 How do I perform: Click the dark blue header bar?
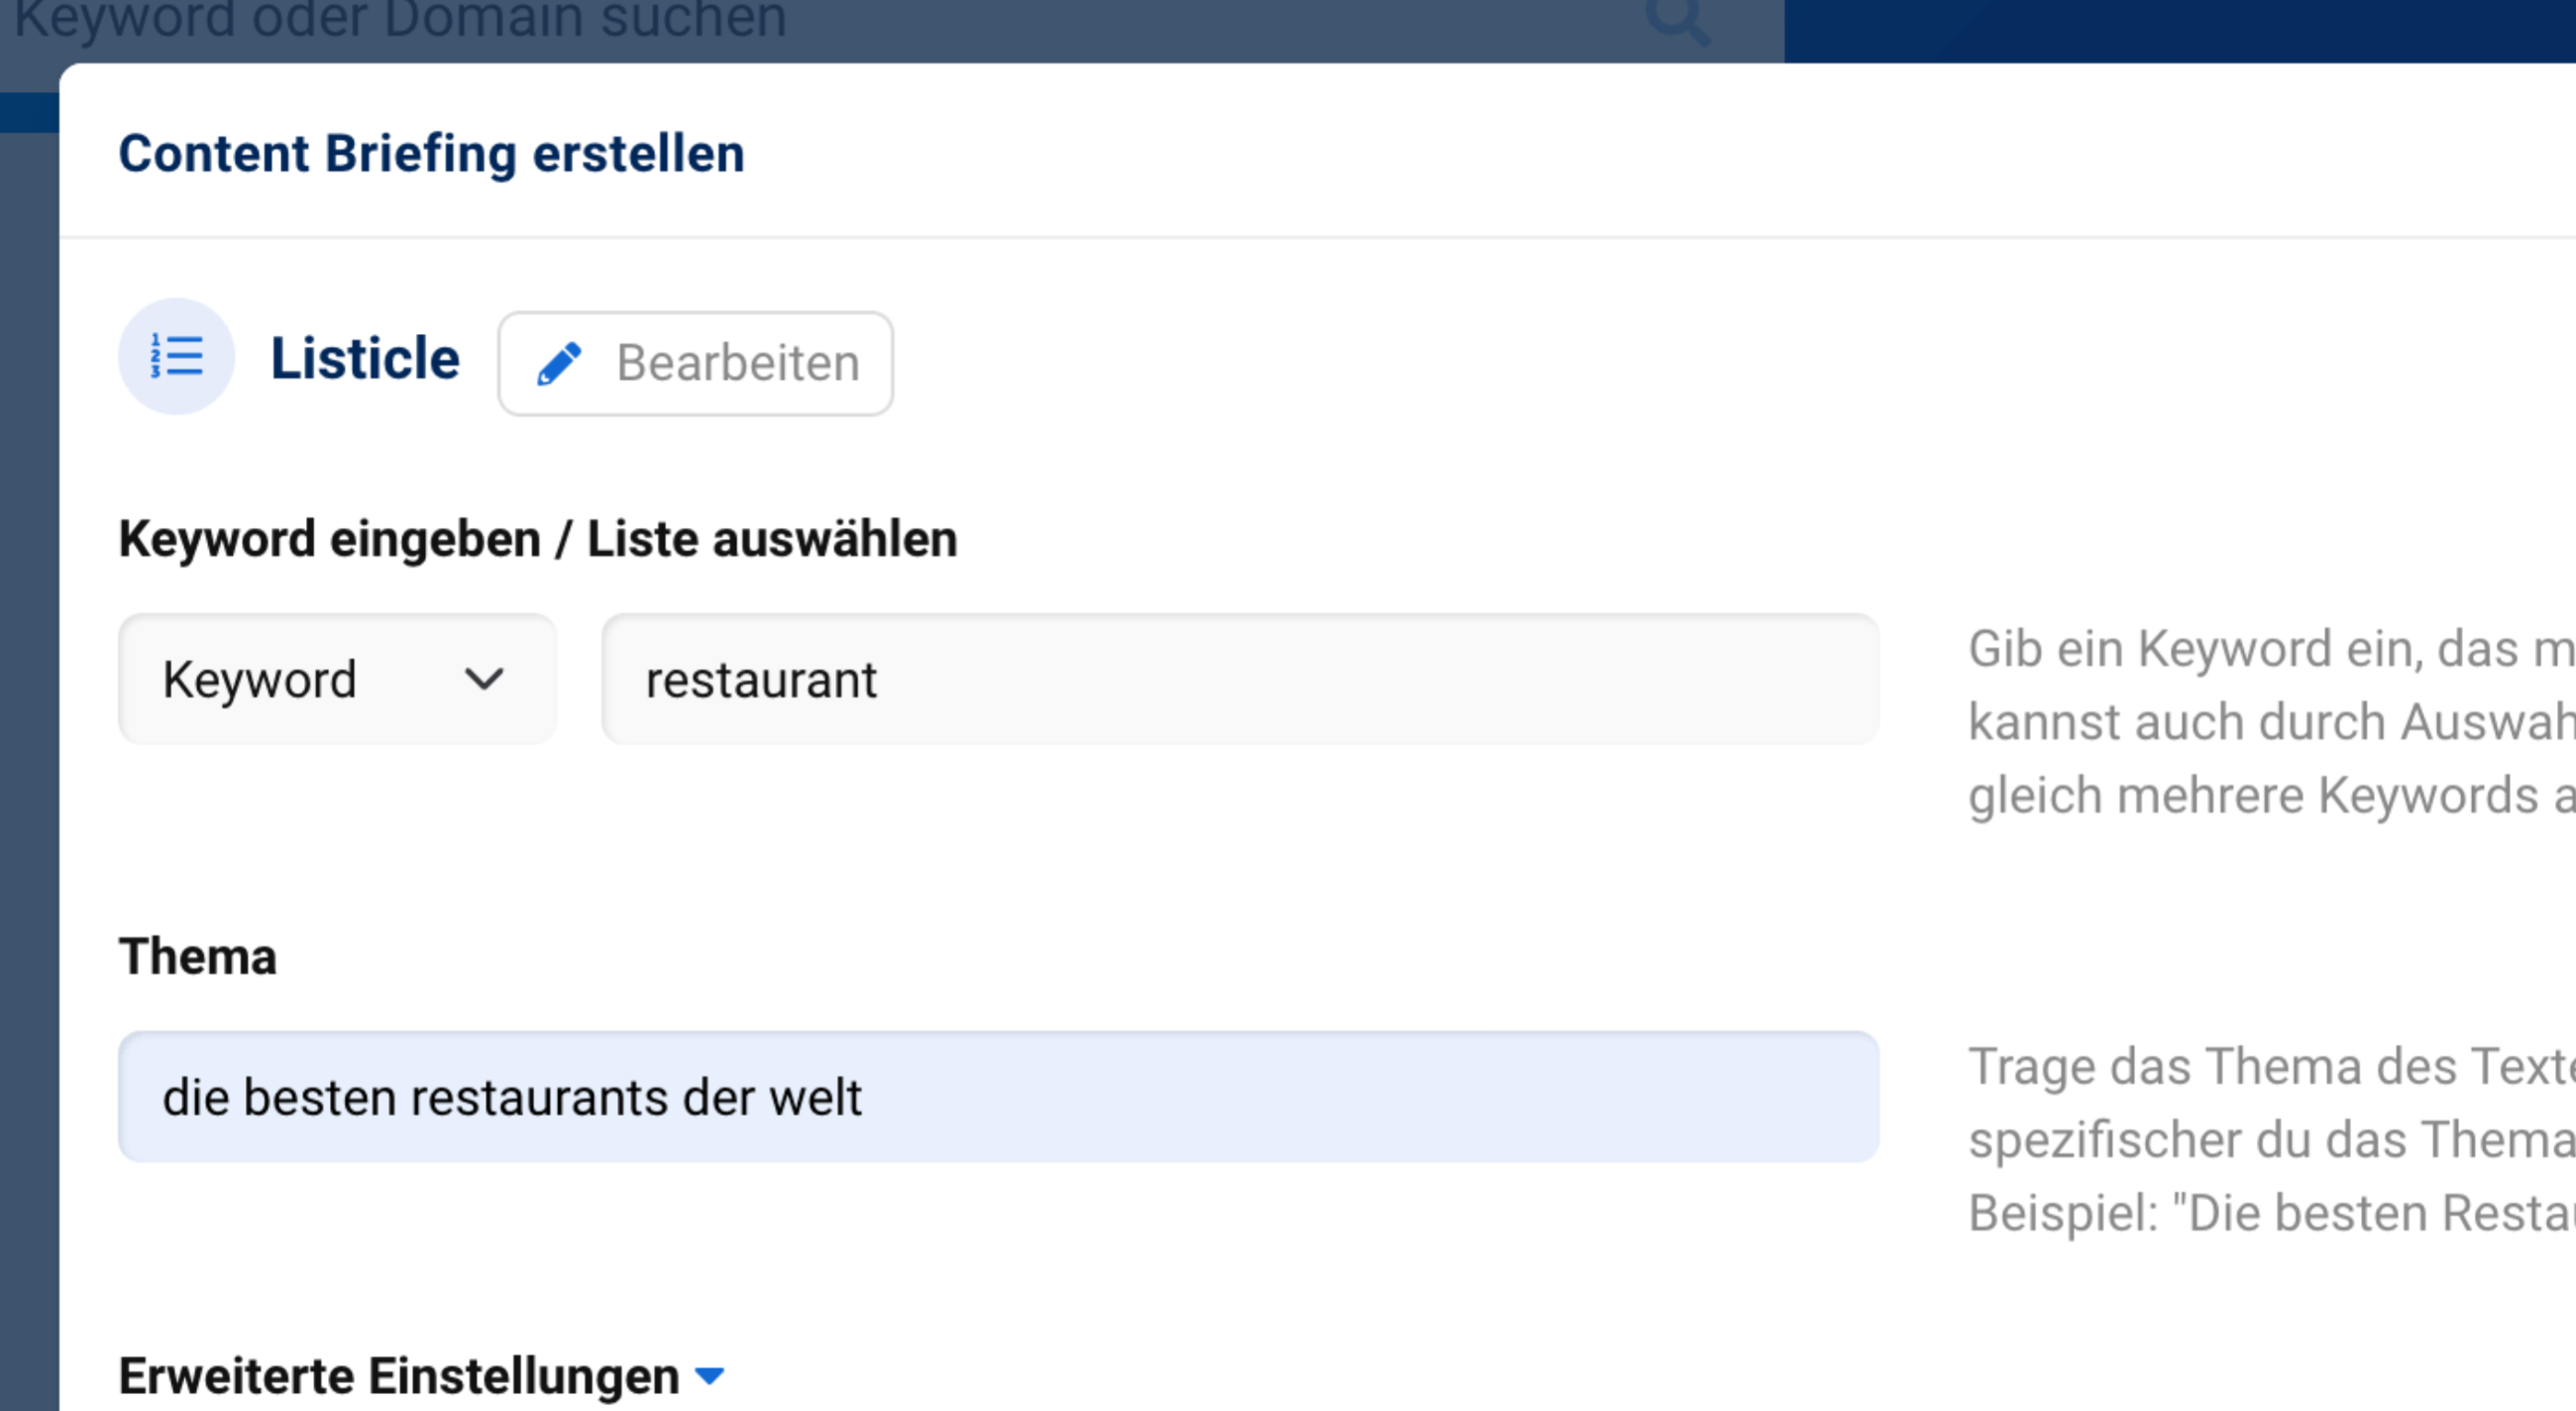[x=2180, y=30]
